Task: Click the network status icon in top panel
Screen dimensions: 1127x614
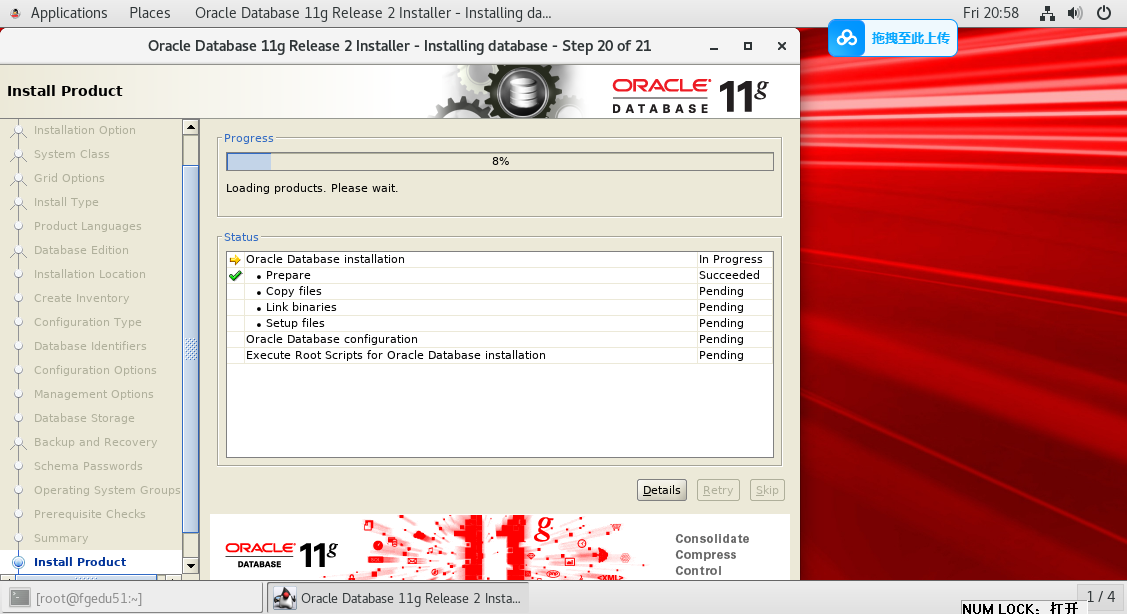Action: (x=1047, y=13)
